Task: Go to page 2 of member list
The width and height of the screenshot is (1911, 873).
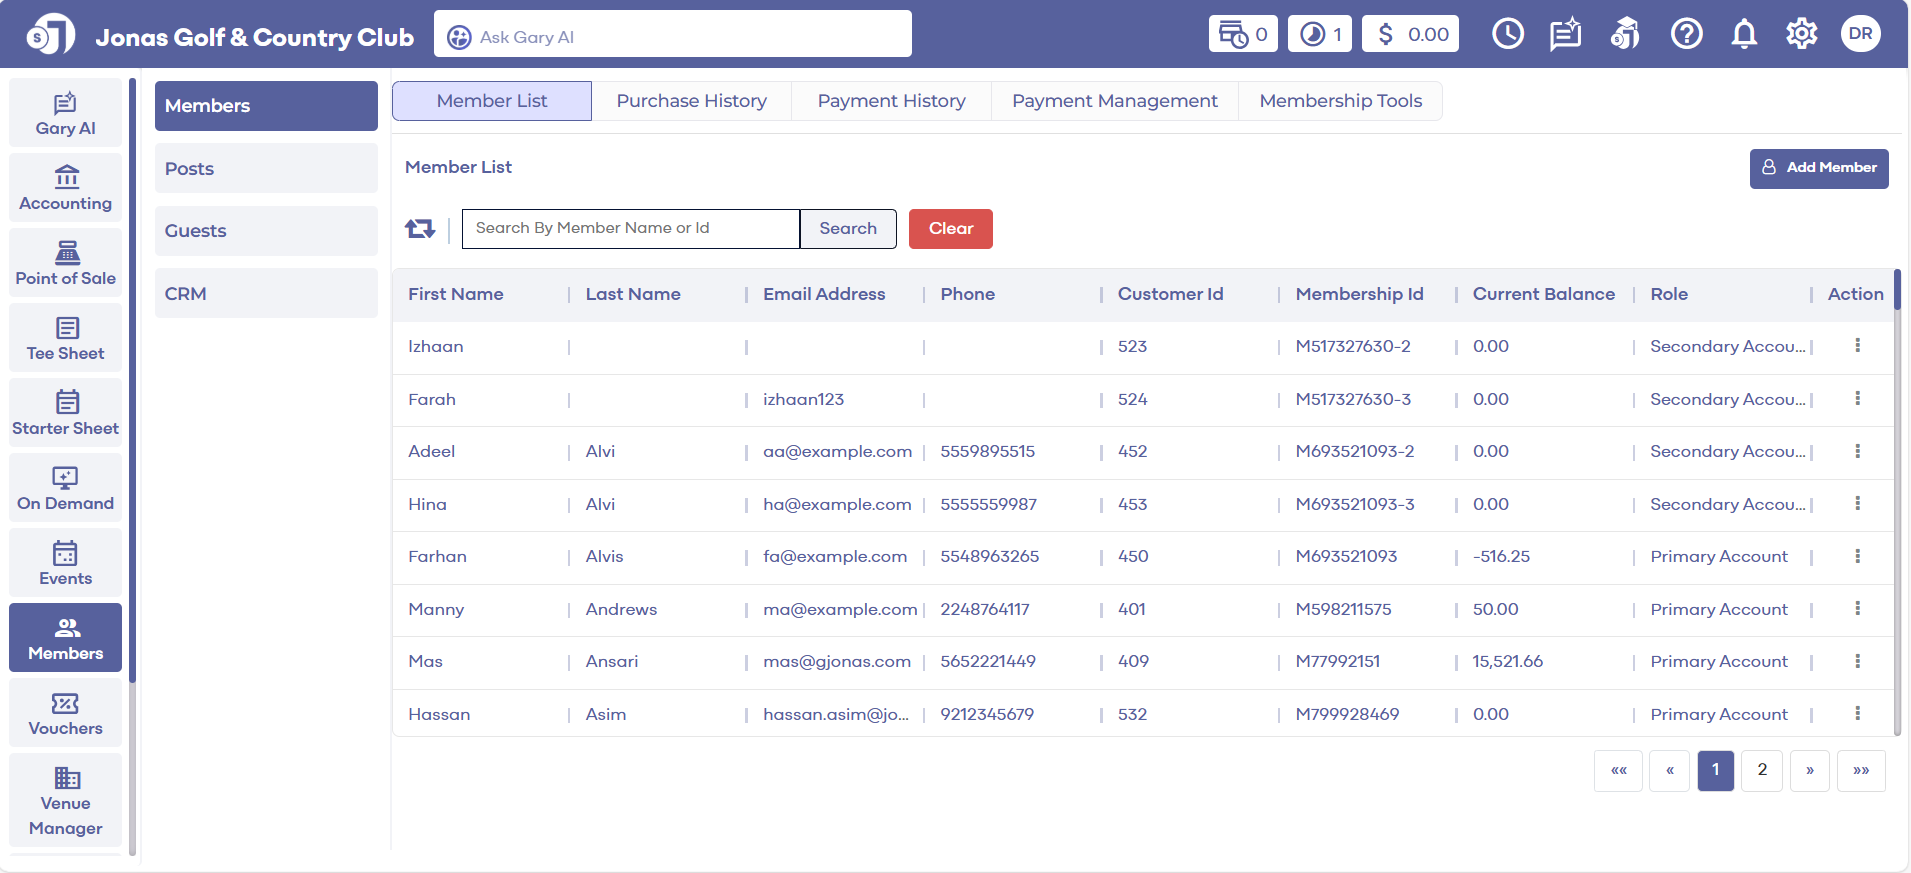Action: pos(1761,770)
